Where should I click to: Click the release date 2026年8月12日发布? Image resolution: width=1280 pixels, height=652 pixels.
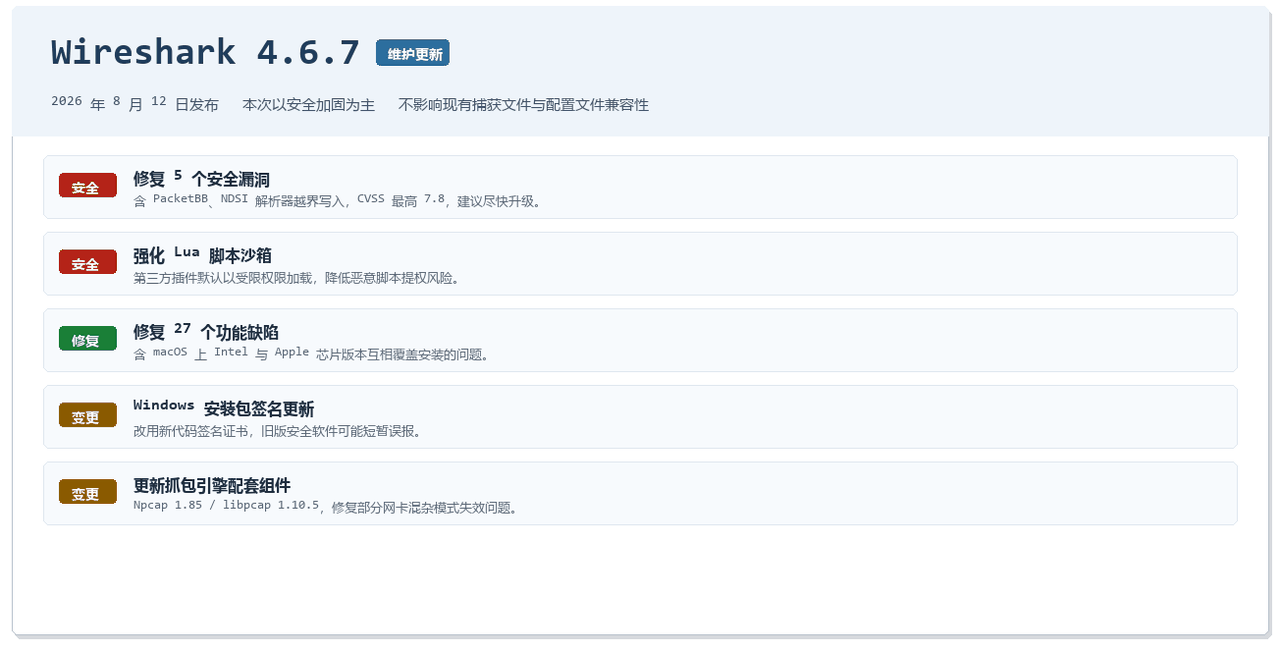(x=135, y=104)
